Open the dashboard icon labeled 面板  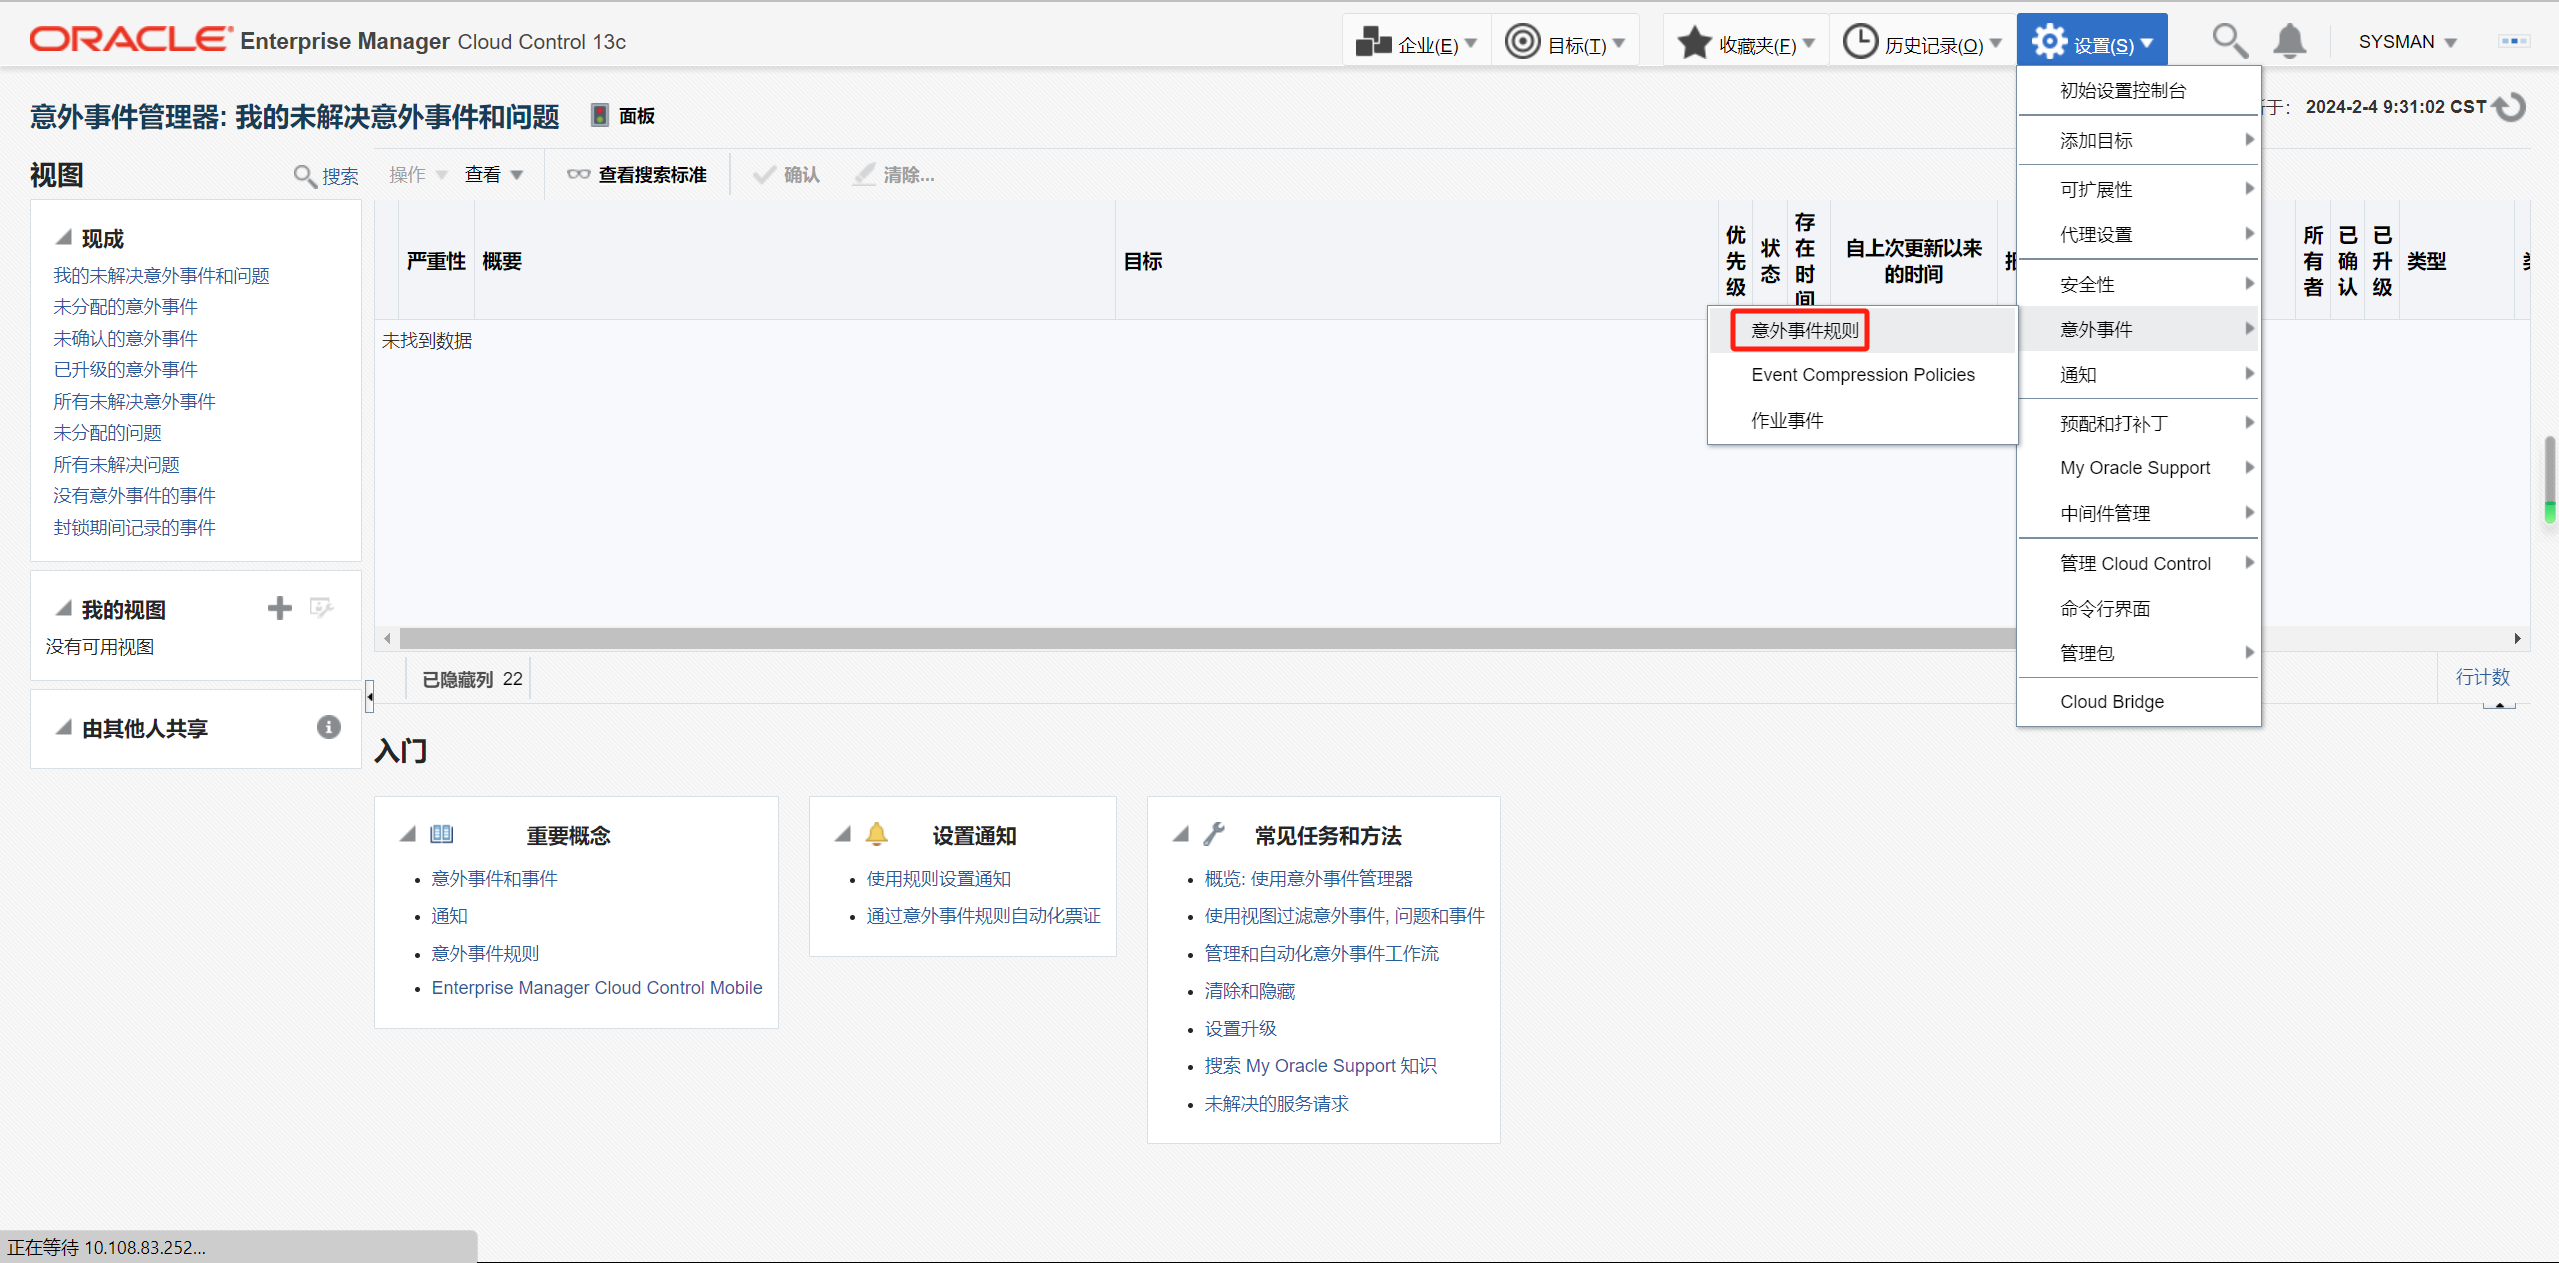pyautogui.click(x=600, y=116)
